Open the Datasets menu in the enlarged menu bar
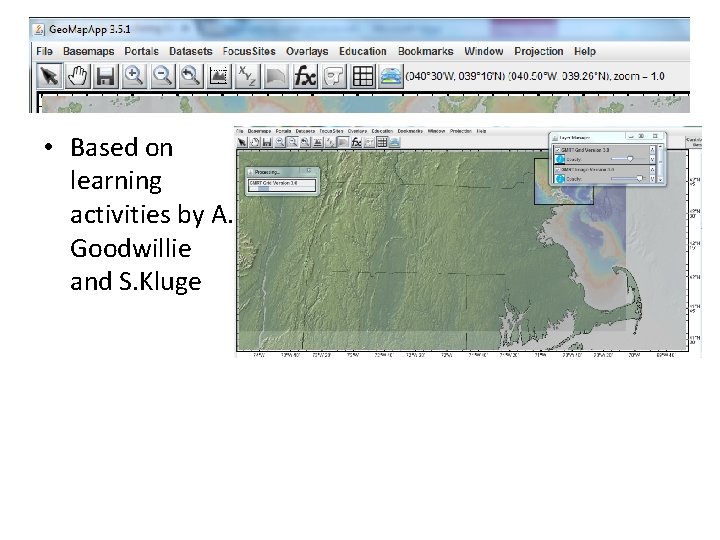 (x=191, y=51)
